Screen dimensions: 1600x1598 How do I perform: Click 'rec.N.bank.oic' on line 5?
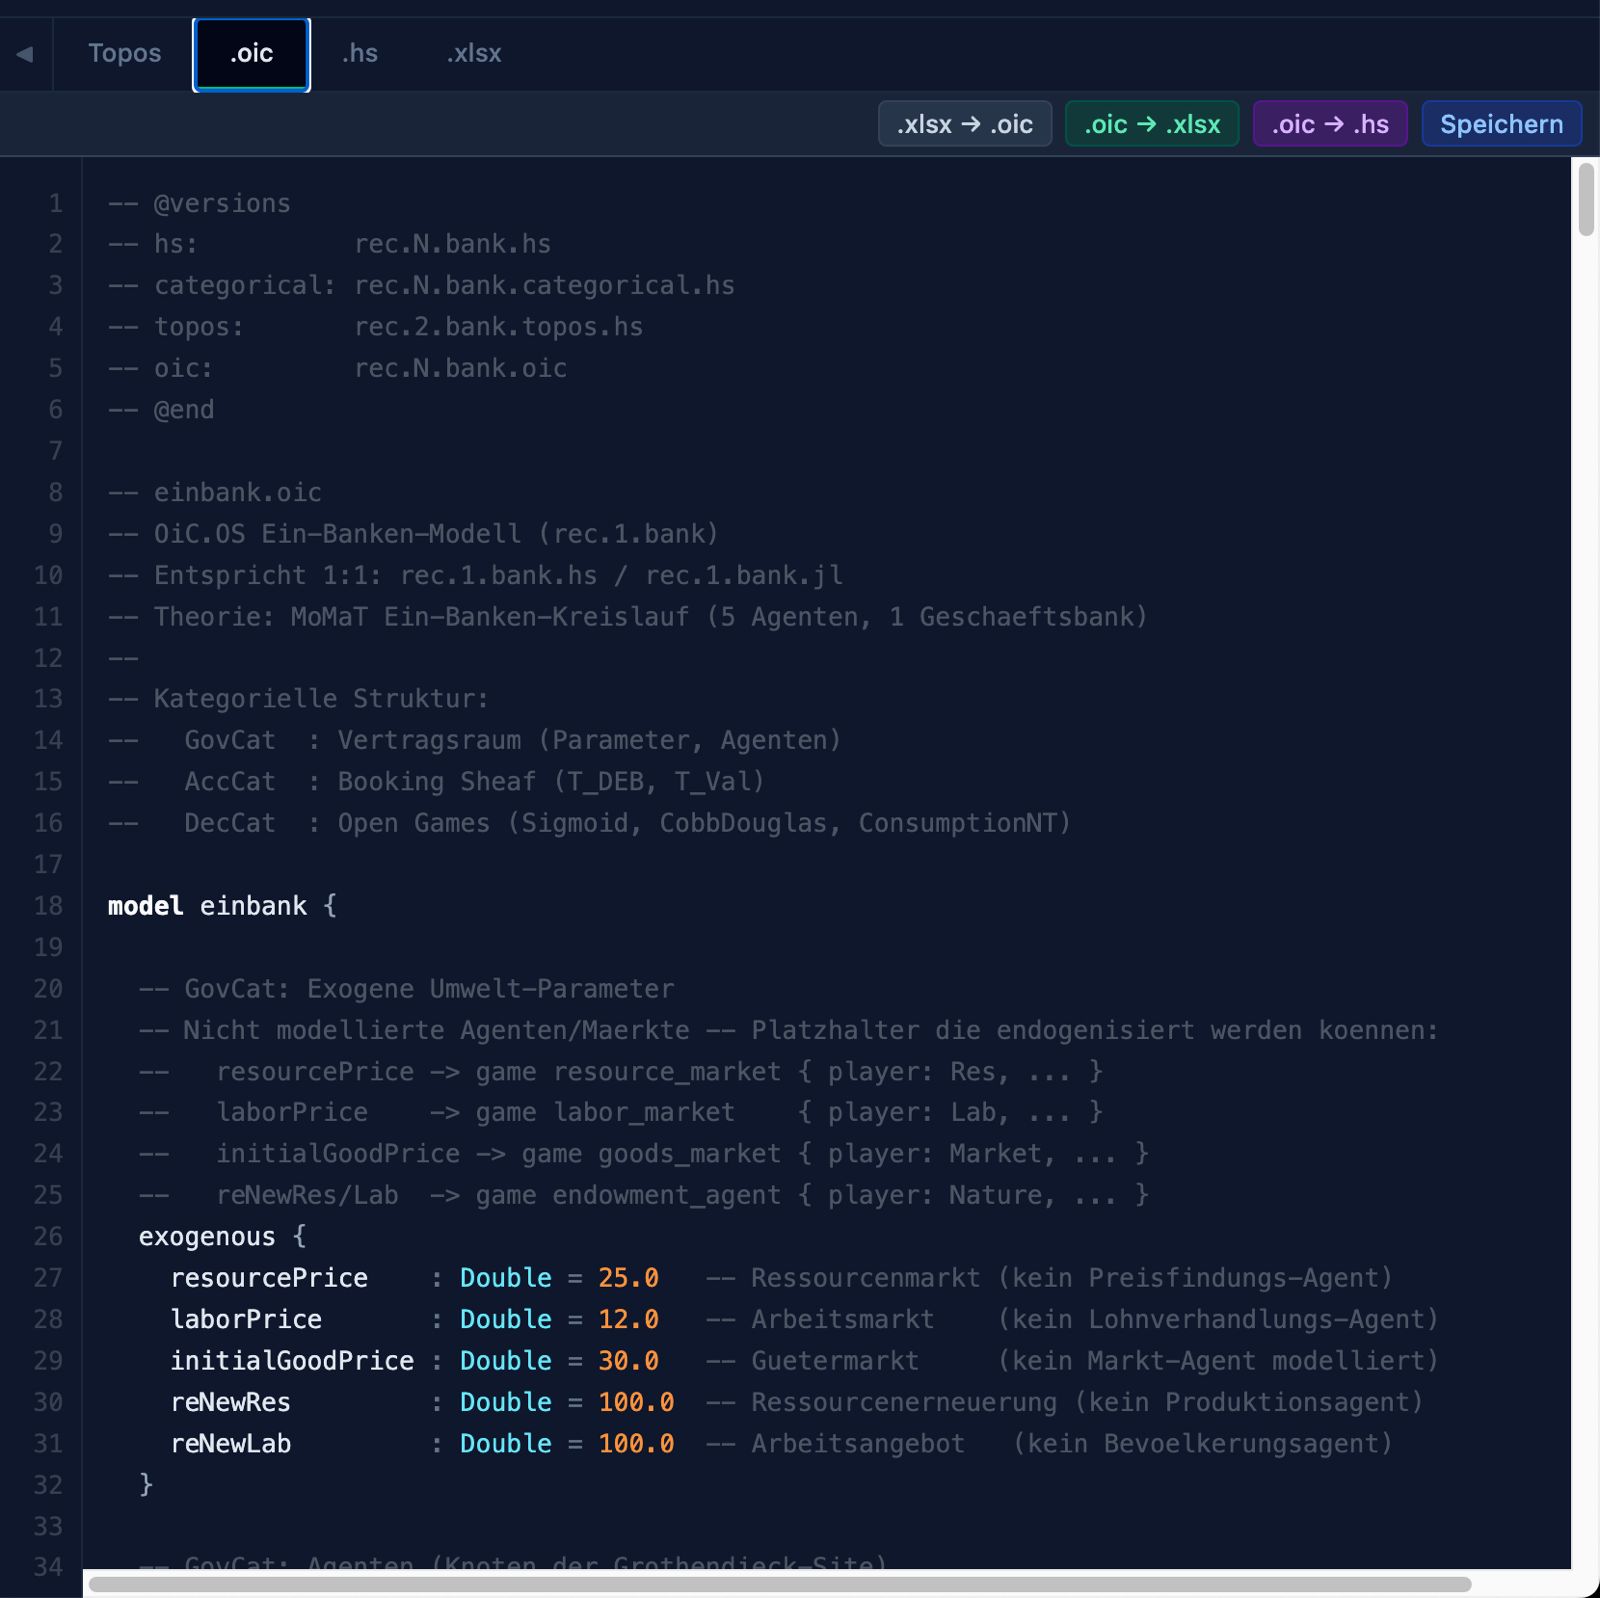(461, 368)
